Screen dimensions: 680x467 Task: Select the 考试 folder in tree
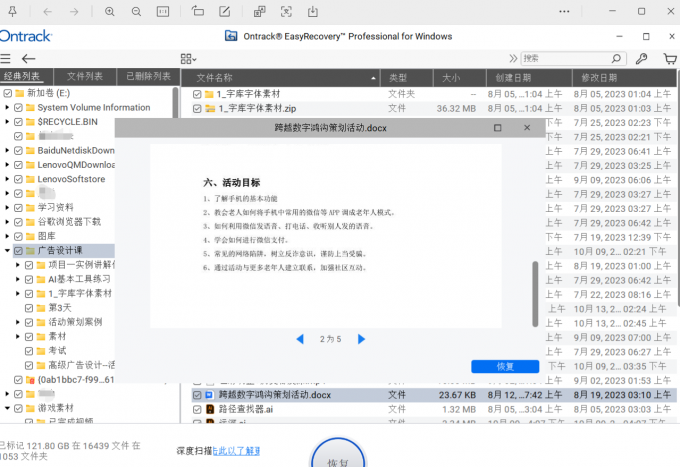[57, 350]
